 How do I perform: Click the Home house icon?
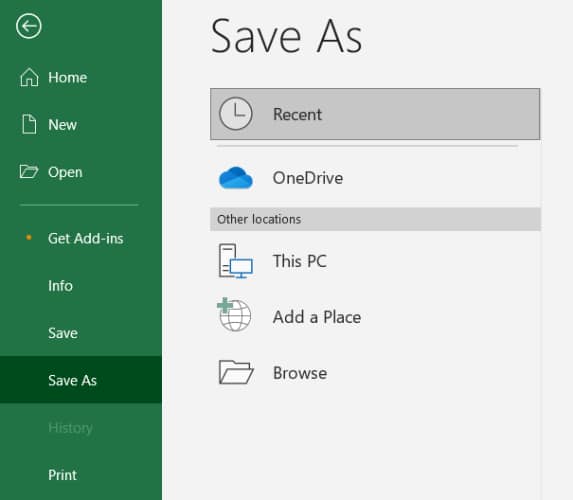click(29, 77)
